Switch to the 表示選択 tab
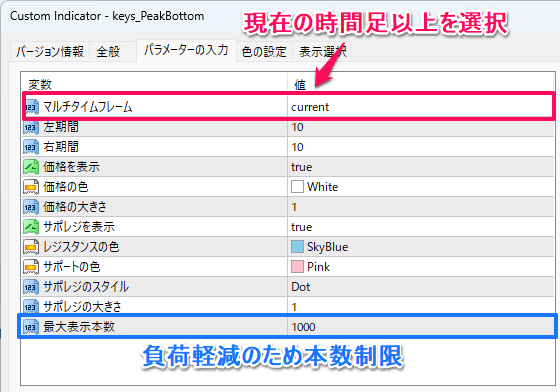 pos(321,52)
